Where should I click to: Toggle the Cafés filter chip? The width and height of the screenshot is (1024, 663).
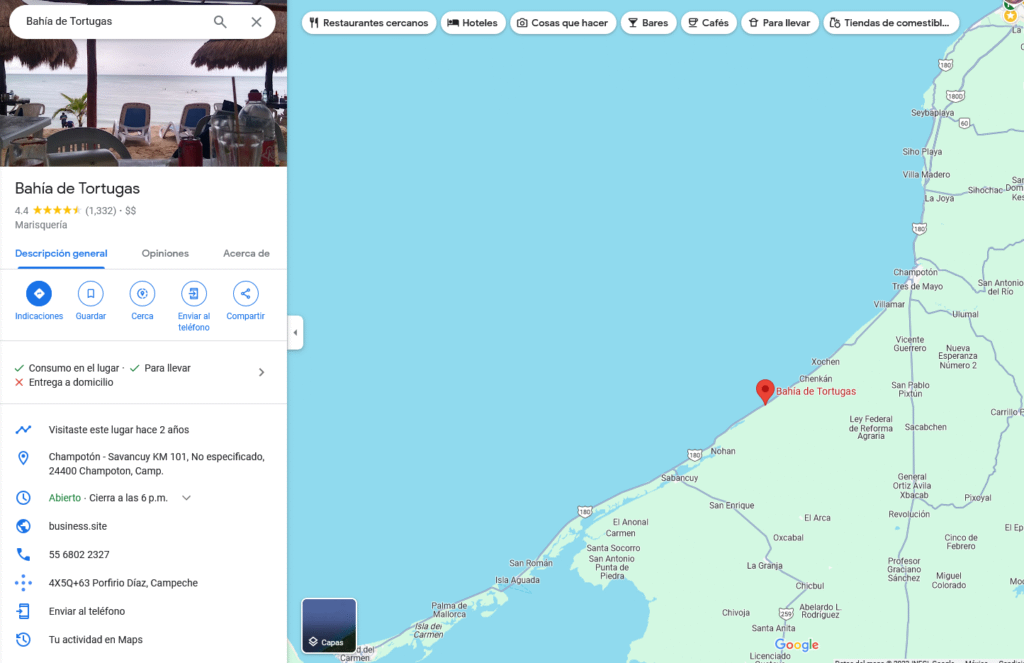point(708,23)
